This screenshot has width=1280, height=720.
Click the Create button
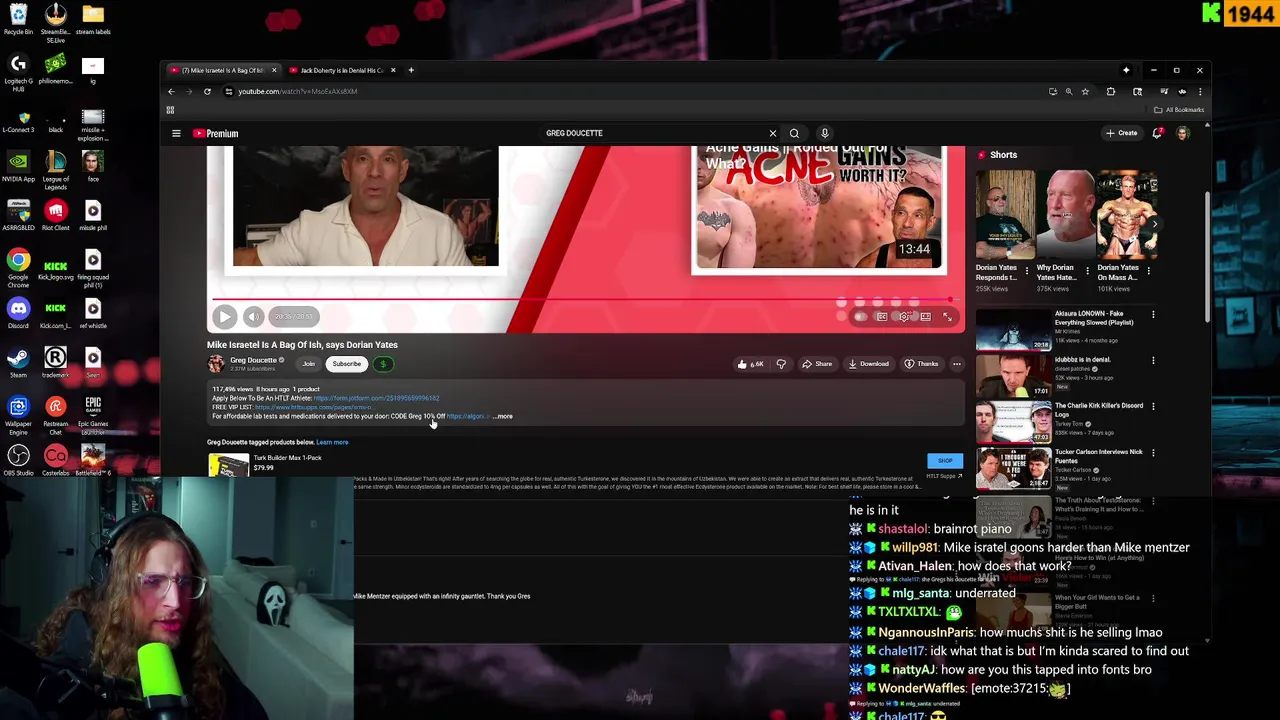tap(1121, 133)
